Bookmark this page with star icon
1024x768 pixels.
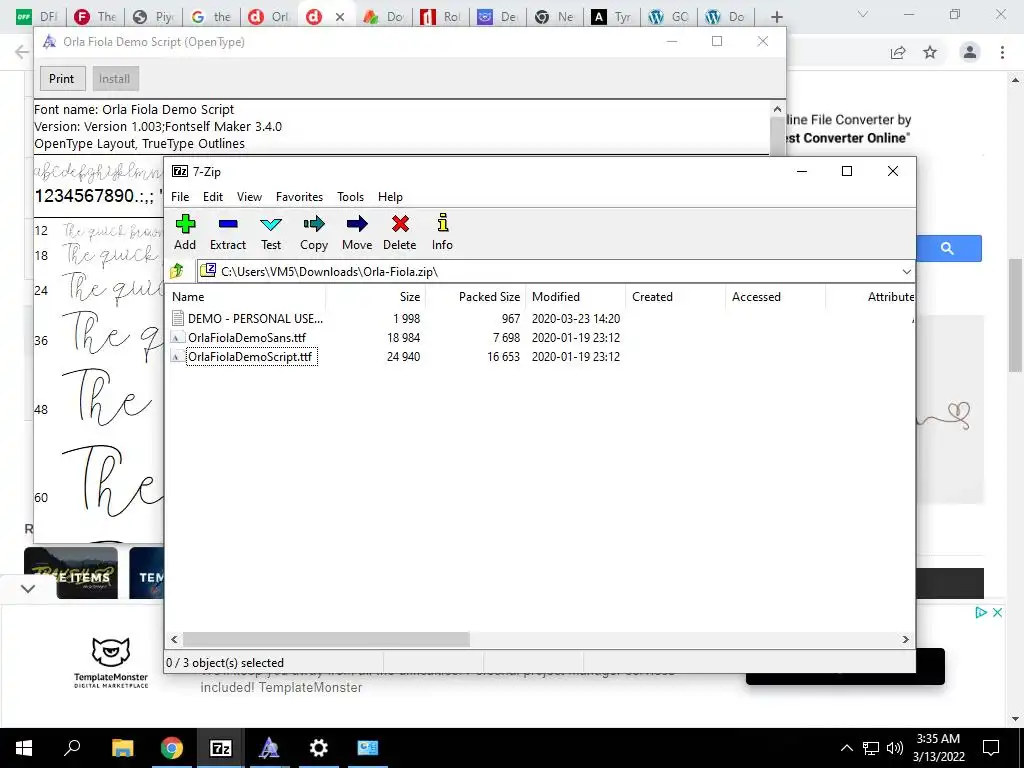point(930,52)
